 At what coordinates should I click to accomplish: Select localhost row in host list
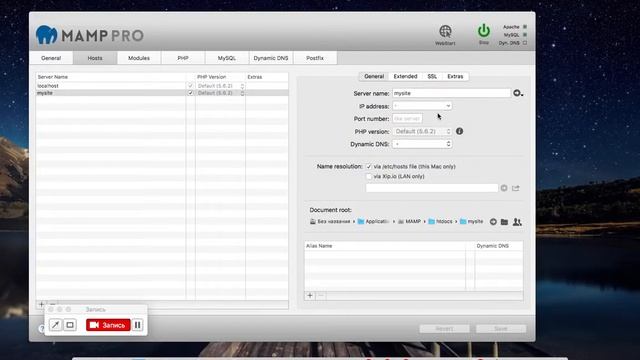pos(162,86)
